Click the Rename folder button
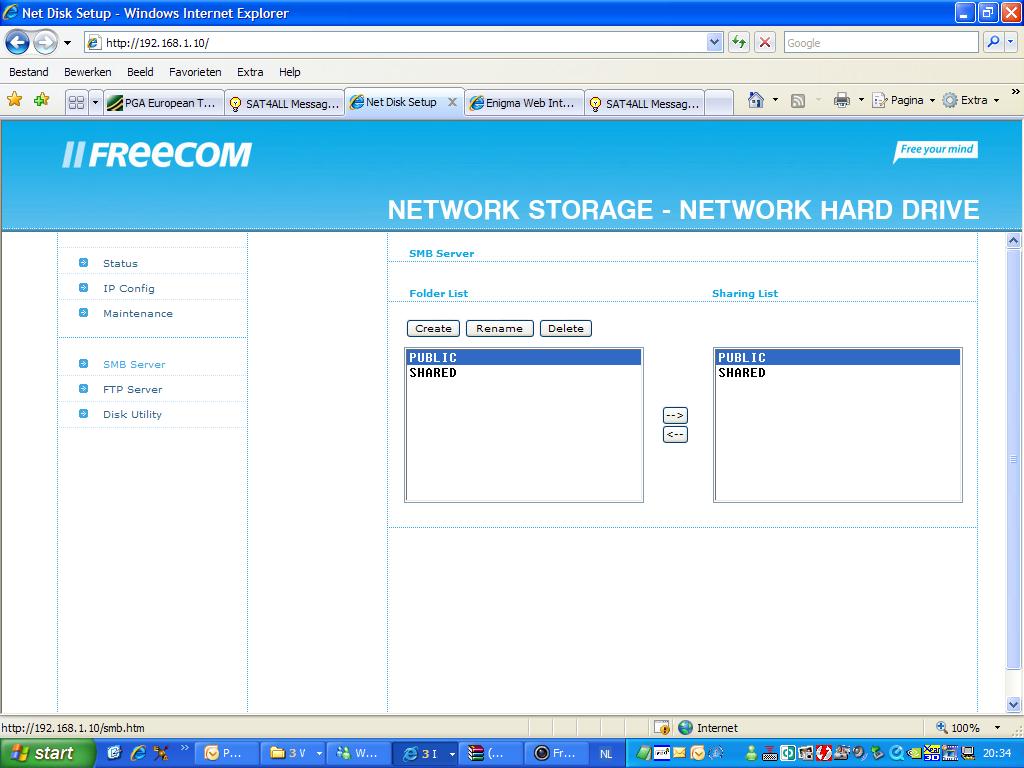Screen dimensions: 1024x768 [x=500, y=328]
